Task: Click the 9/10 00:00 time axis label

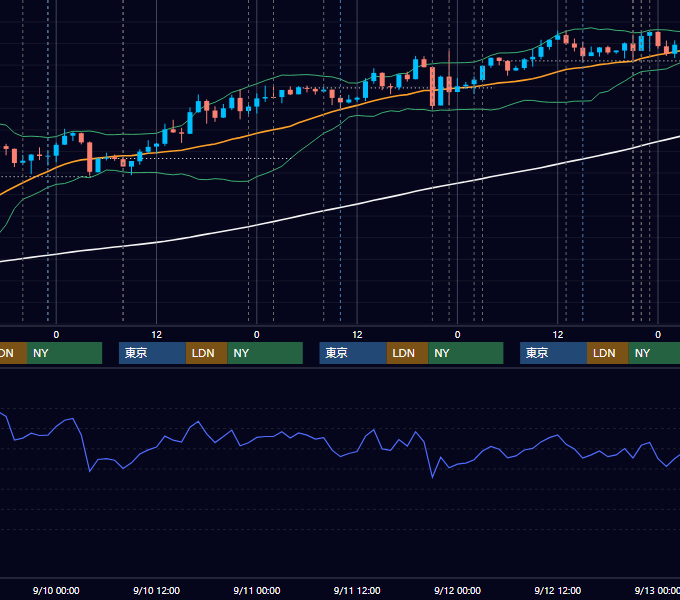Action: tap(56, 590)
